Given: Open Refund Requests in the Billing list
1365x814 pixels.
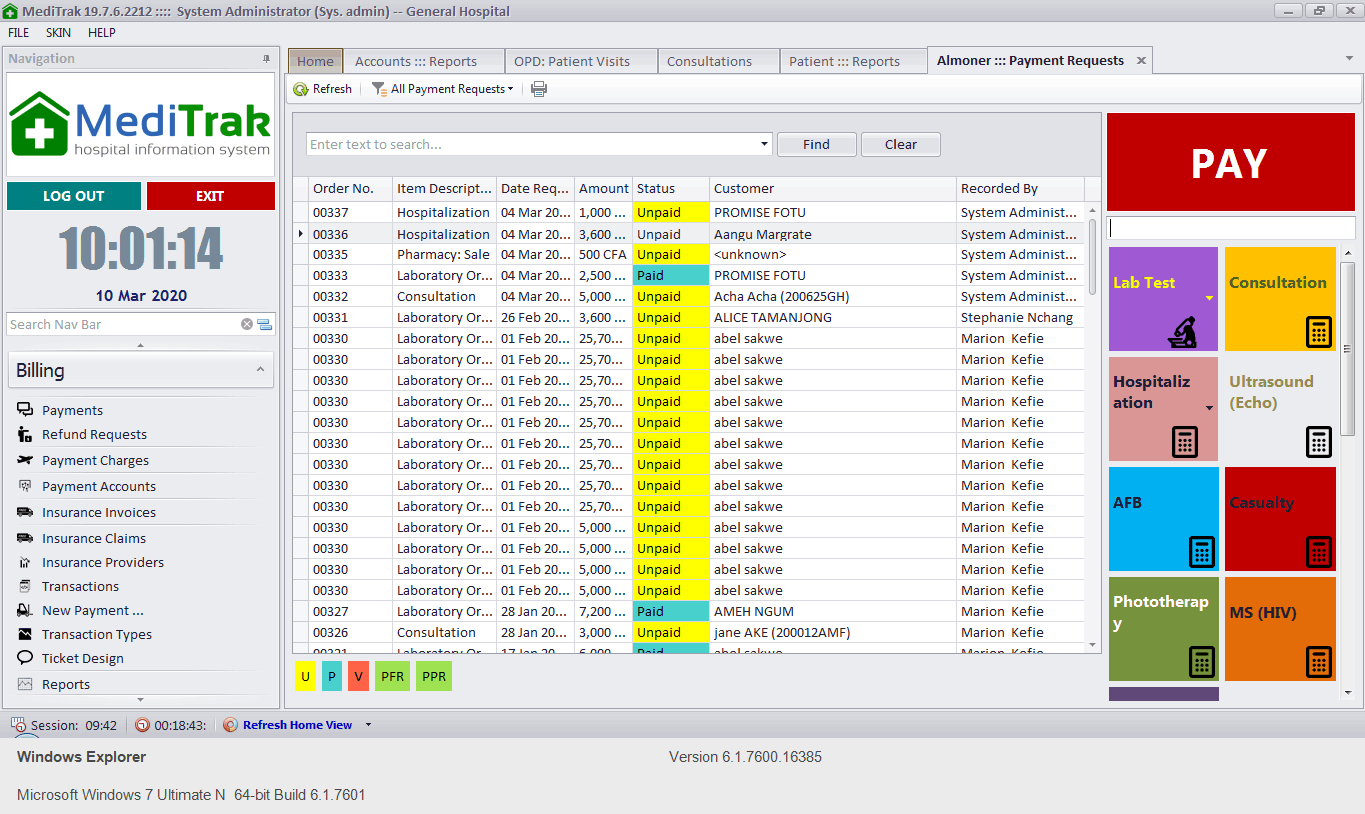Looking at the screenshot, I should pyautogui.click(x=94, y=434).
